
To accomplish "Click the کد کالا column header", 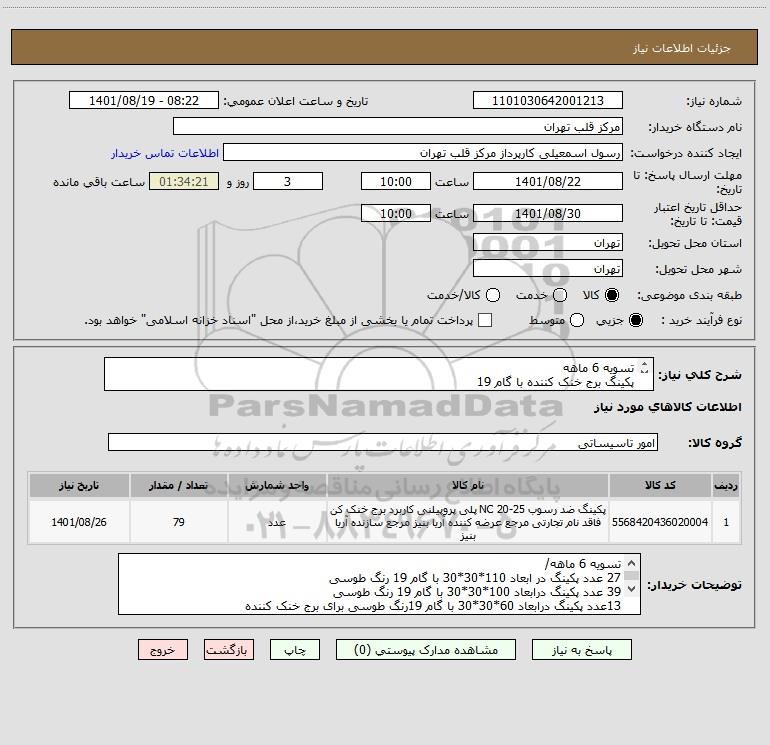I will point(660,485).
